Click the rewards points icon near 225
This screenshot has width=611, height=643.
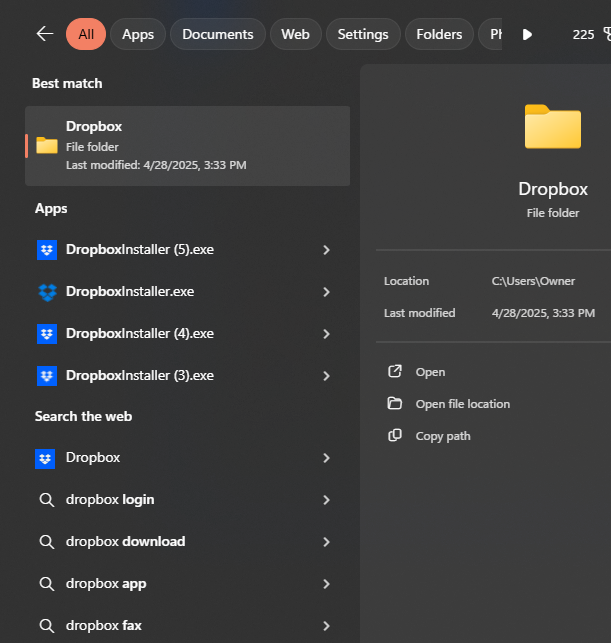point(606,34)
